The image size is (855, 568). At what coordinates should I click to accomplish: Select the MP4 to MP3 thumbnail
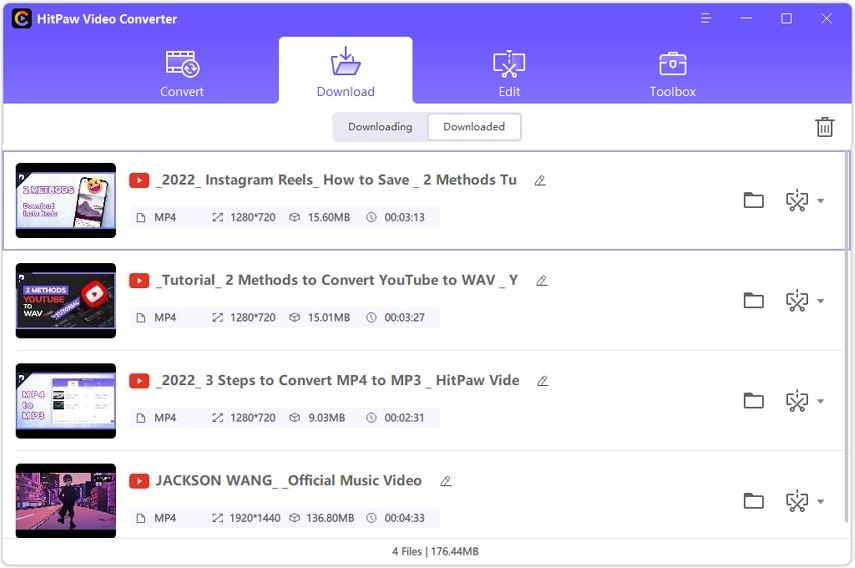[66, 401]
